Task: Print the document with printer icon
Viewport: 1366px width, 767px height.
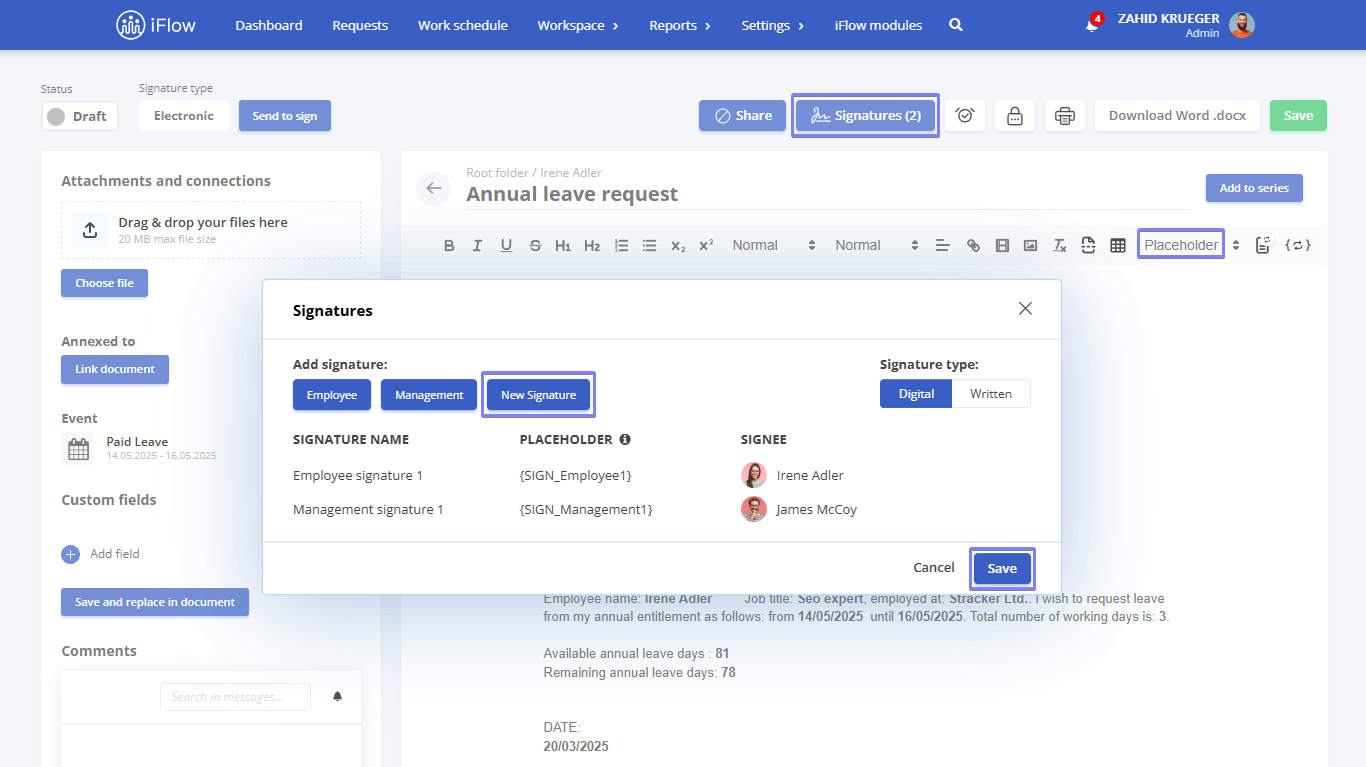Action: 1065,115
